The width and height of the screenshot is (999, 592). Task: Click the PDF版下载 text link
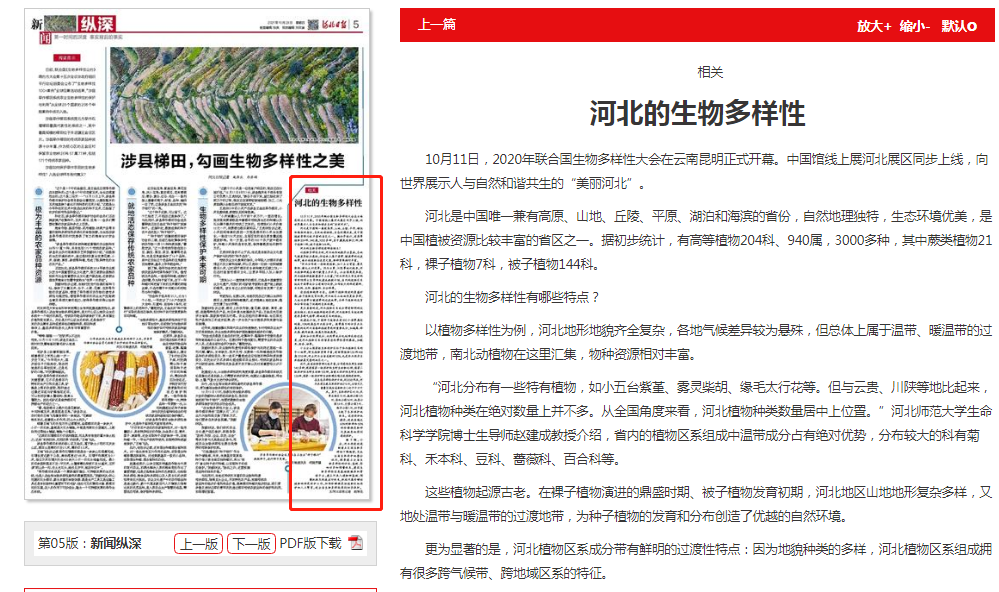pyautogui.click(x=310, y=544)
